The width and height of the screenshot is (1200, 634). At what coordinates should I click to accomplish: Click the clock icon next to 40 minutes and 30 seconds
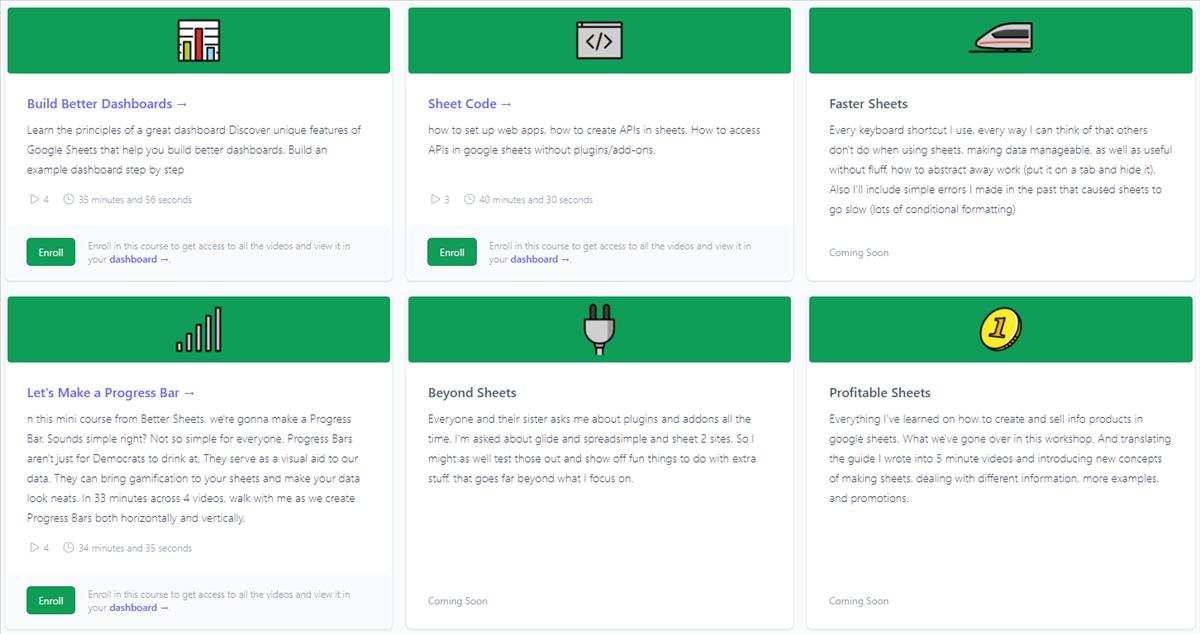469,199
